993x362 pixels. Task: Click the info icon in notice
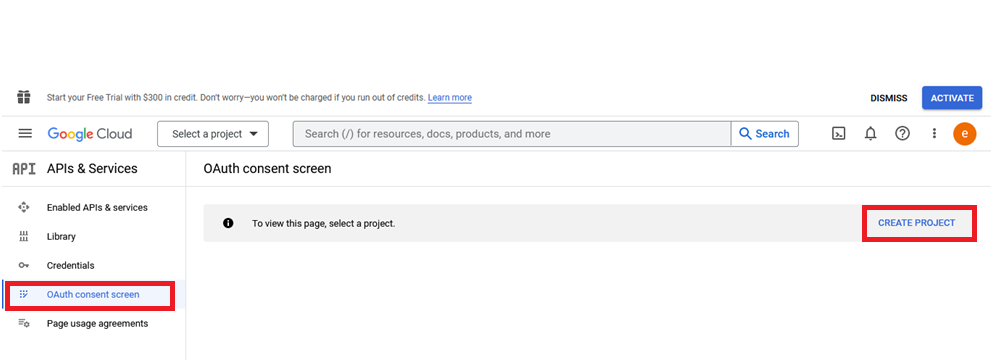(x=228, y=223)
